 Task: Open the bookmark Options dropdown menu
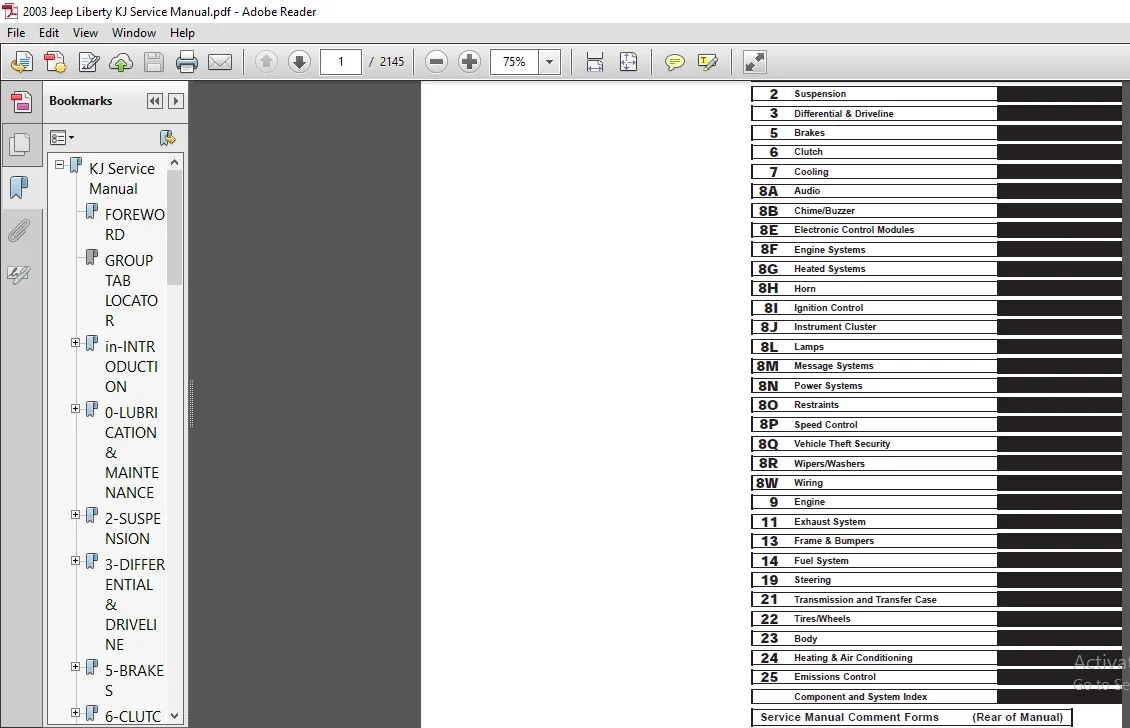point(62,138)
